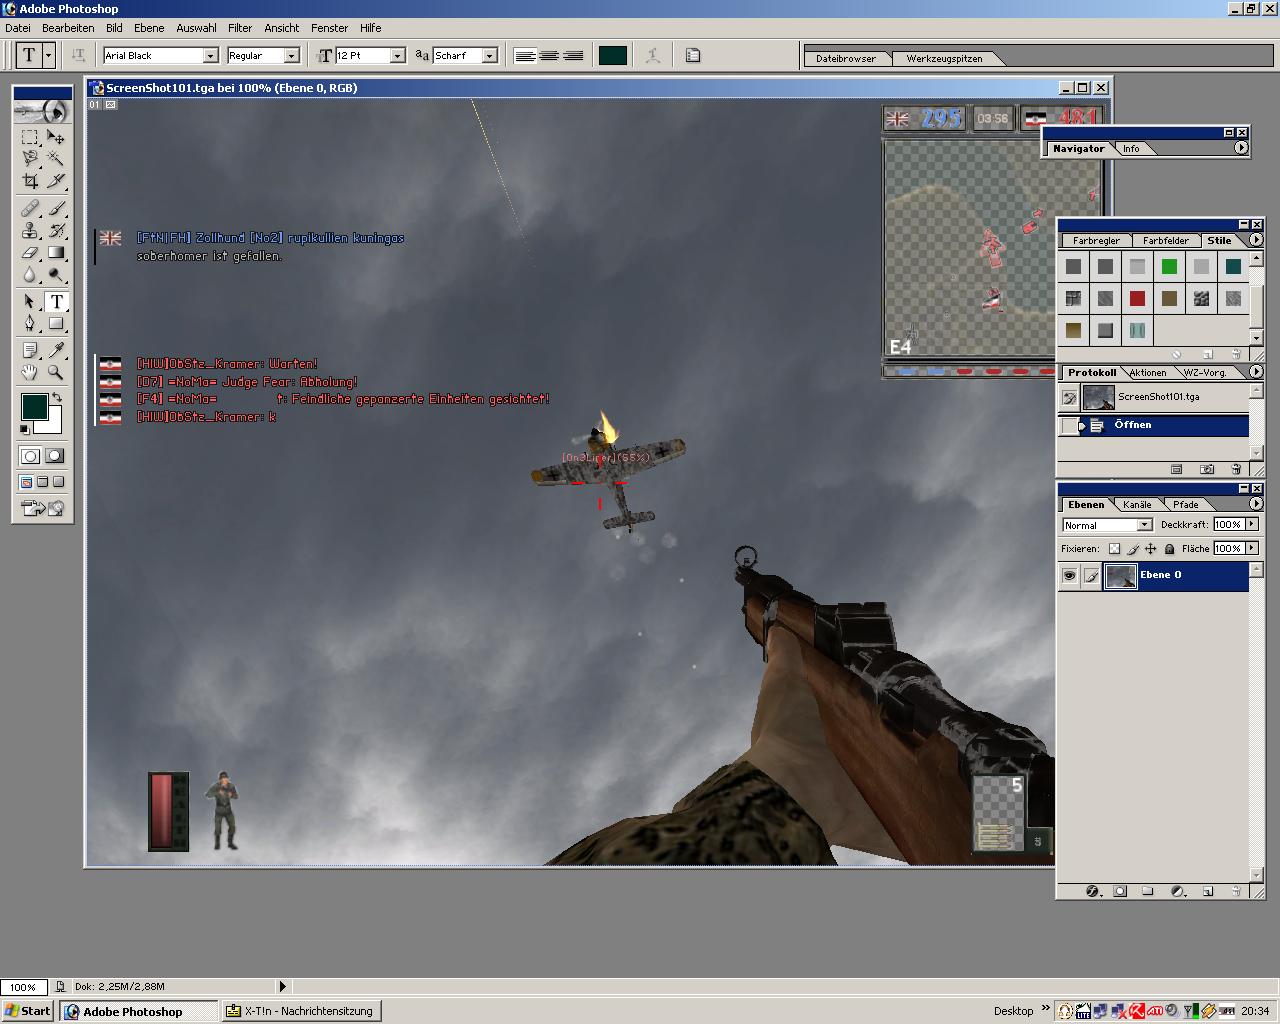Image resolution: width=1280 pixels, height=1024 pixels.
Task: Switch to the Farbfelder tab
Action: pos(1166,241)
